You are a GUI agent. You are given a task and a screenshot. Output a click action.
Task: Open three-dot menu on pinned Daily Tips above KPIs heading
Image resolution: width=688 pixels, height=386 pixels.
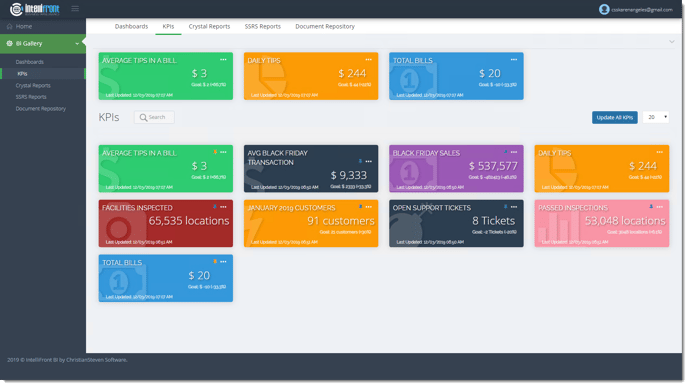point(369,60)
